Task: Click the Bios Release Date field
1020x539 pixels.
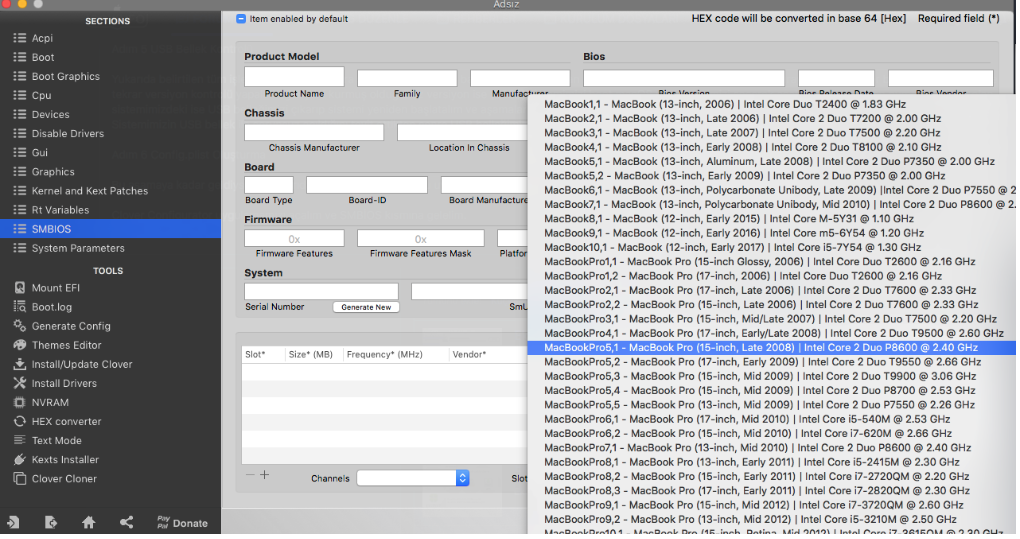Action: (836, 79)
